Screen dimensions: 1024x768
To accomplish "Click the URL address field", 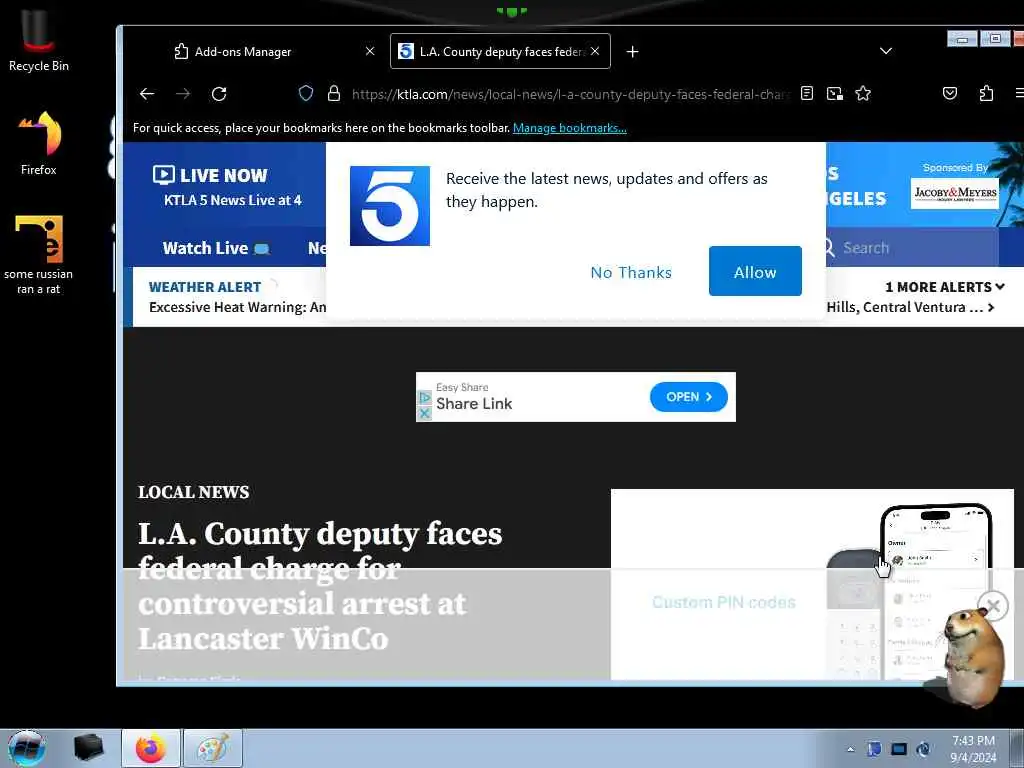I will (x=570, y=94).
